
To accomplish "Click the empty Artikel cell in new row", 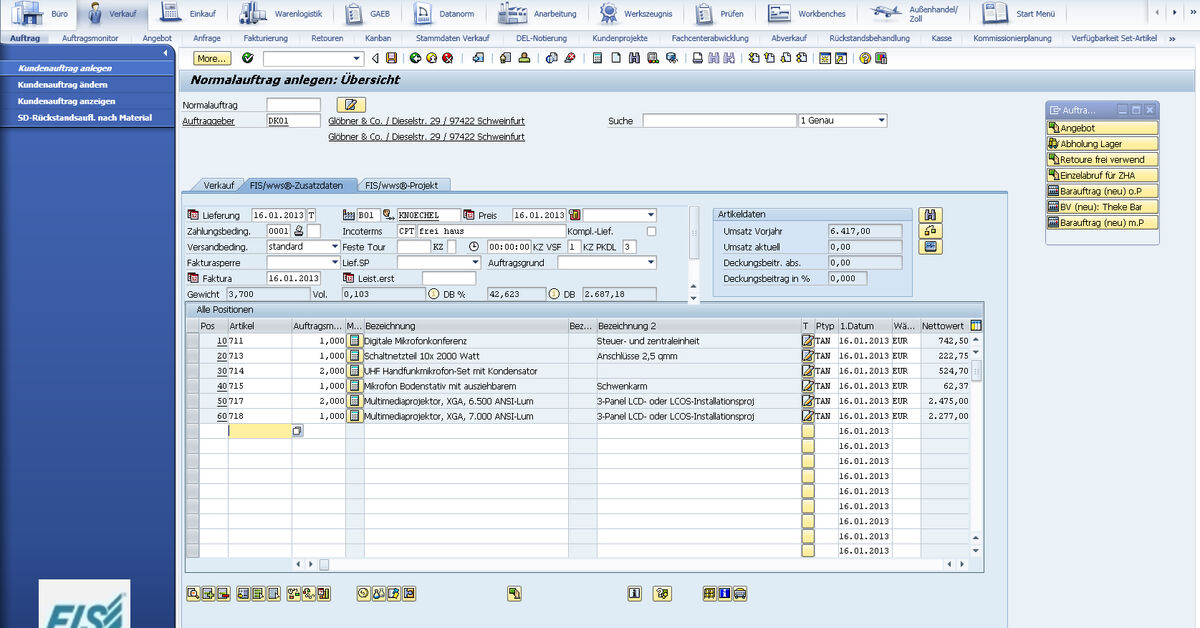I will click(259, 431).
